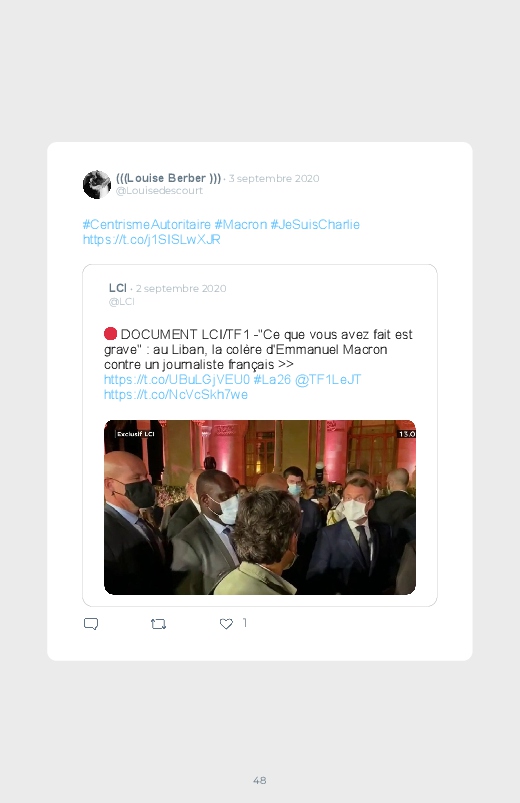Click the reply speech bubble icon
This screenshot has height=803, width=520.
click(91, 624)
